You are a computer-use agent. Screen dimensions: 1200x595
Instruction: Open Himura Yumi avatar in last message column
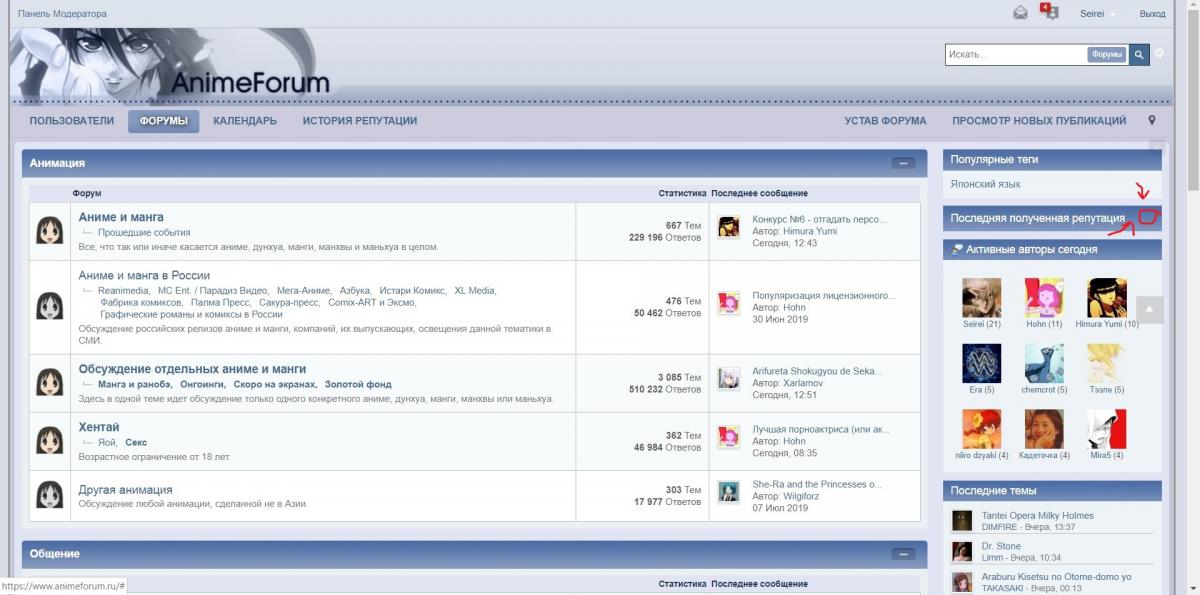click(x=729, y=227)
